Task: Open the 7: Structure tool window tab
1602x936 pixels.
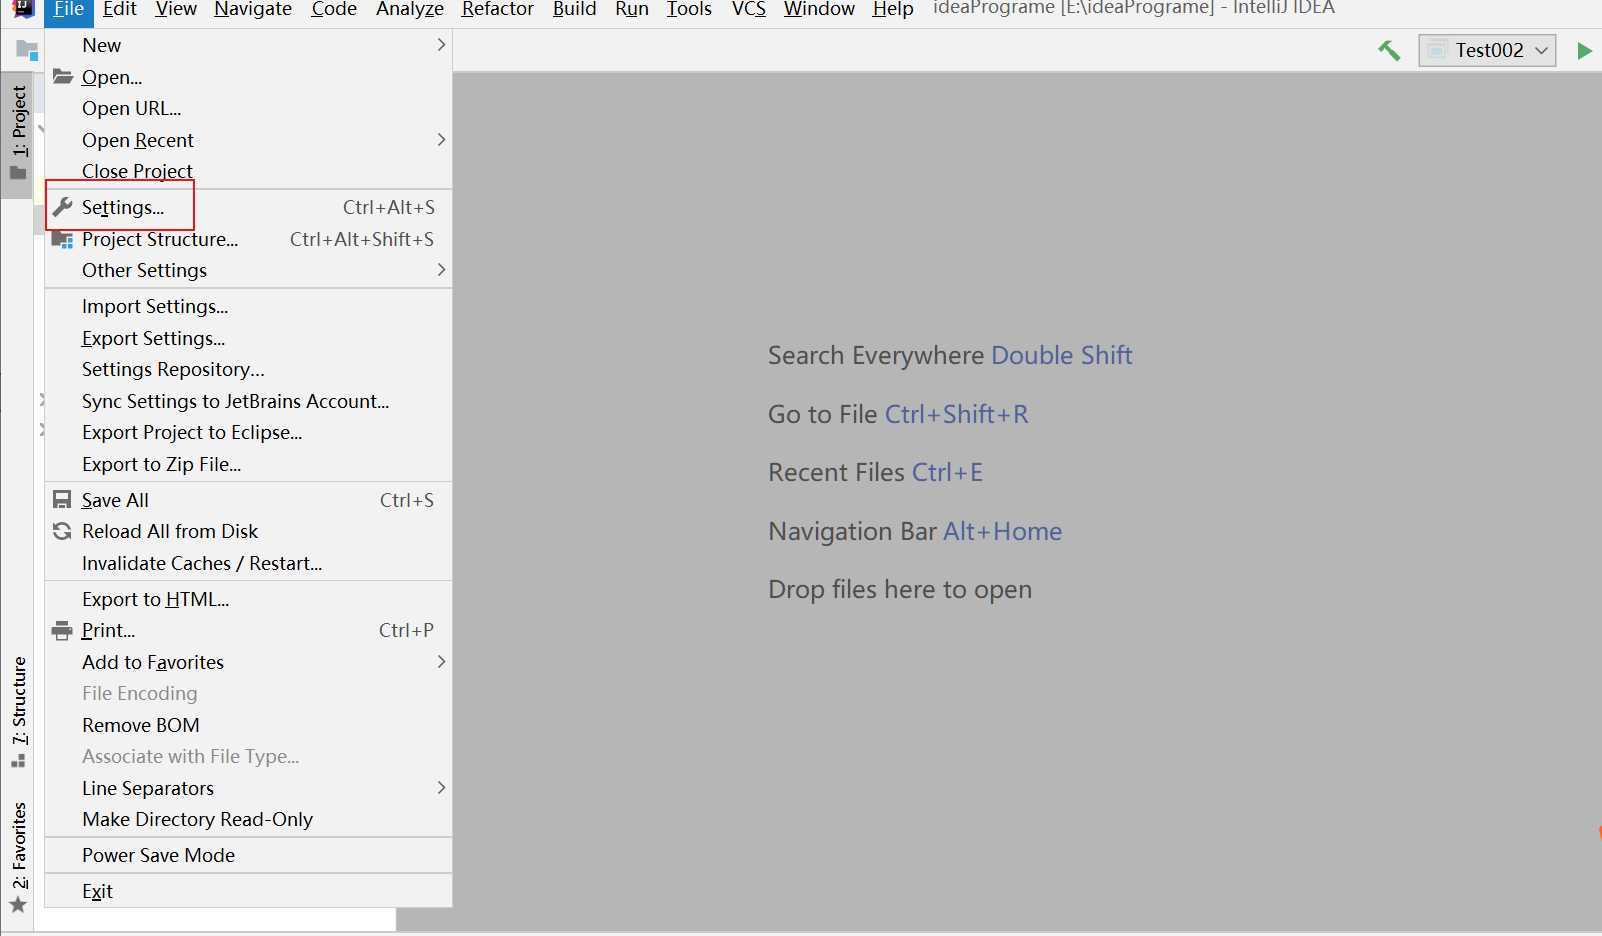Action: click(x=18, y=711)
